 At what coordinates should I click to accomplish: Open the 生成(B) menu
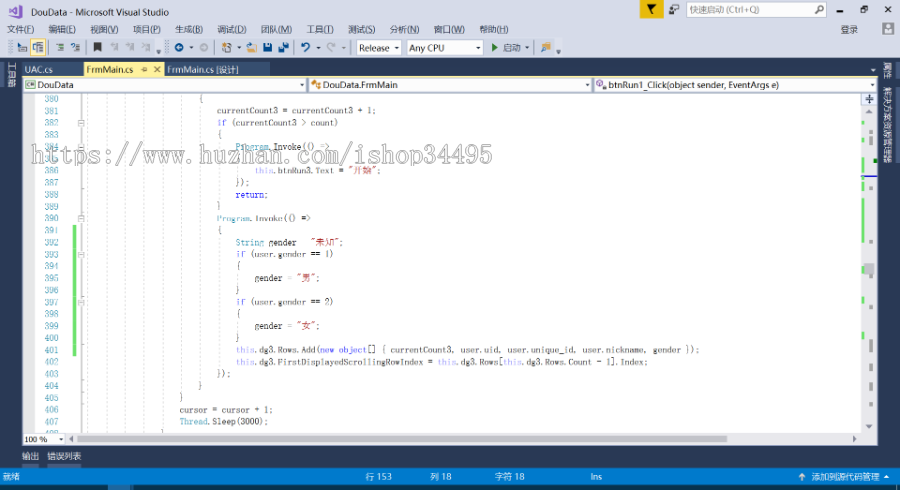click(189, 29)
